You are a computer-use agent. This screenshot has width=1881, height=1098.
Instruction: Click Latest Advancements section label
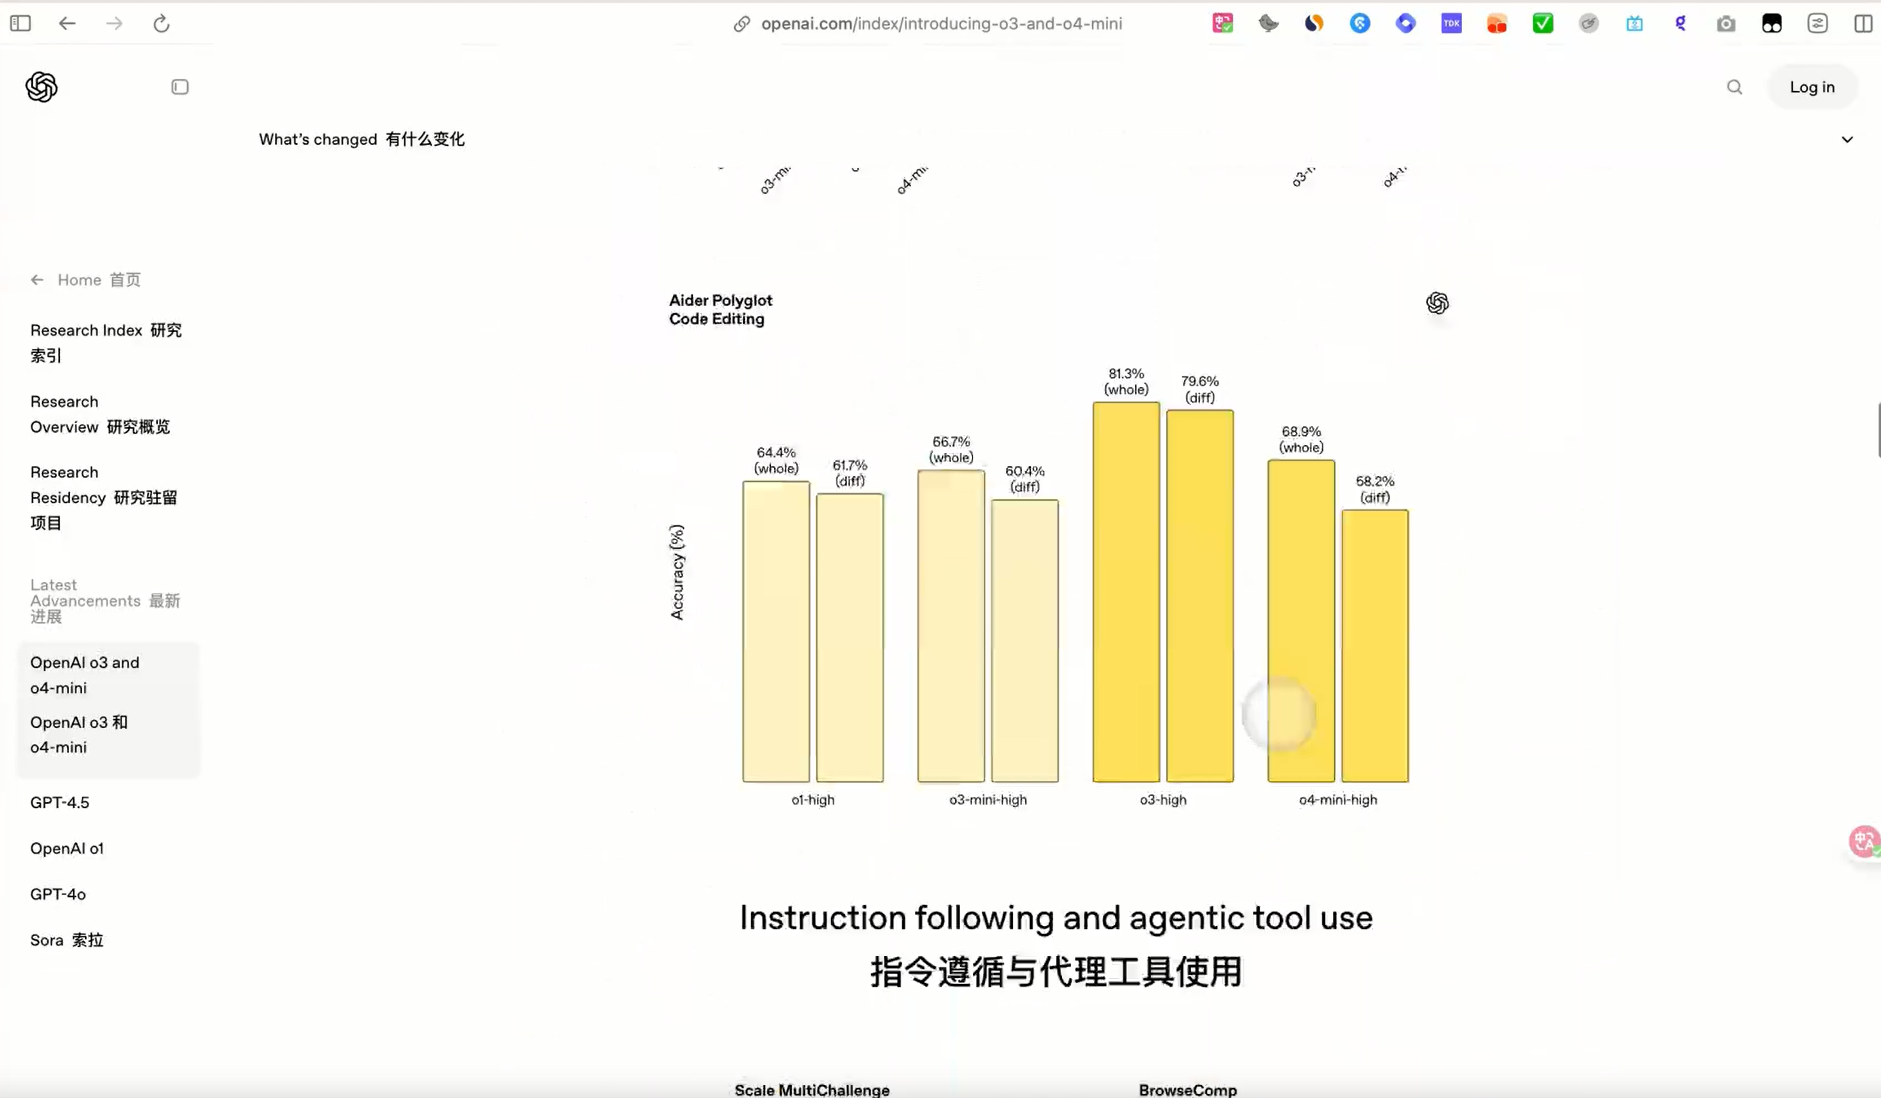105,600
